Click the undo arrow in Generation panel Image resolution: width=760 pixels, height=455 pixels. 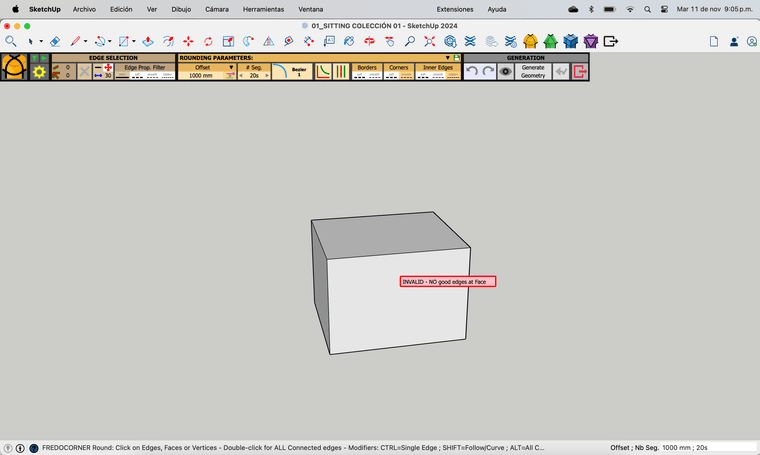472,72
